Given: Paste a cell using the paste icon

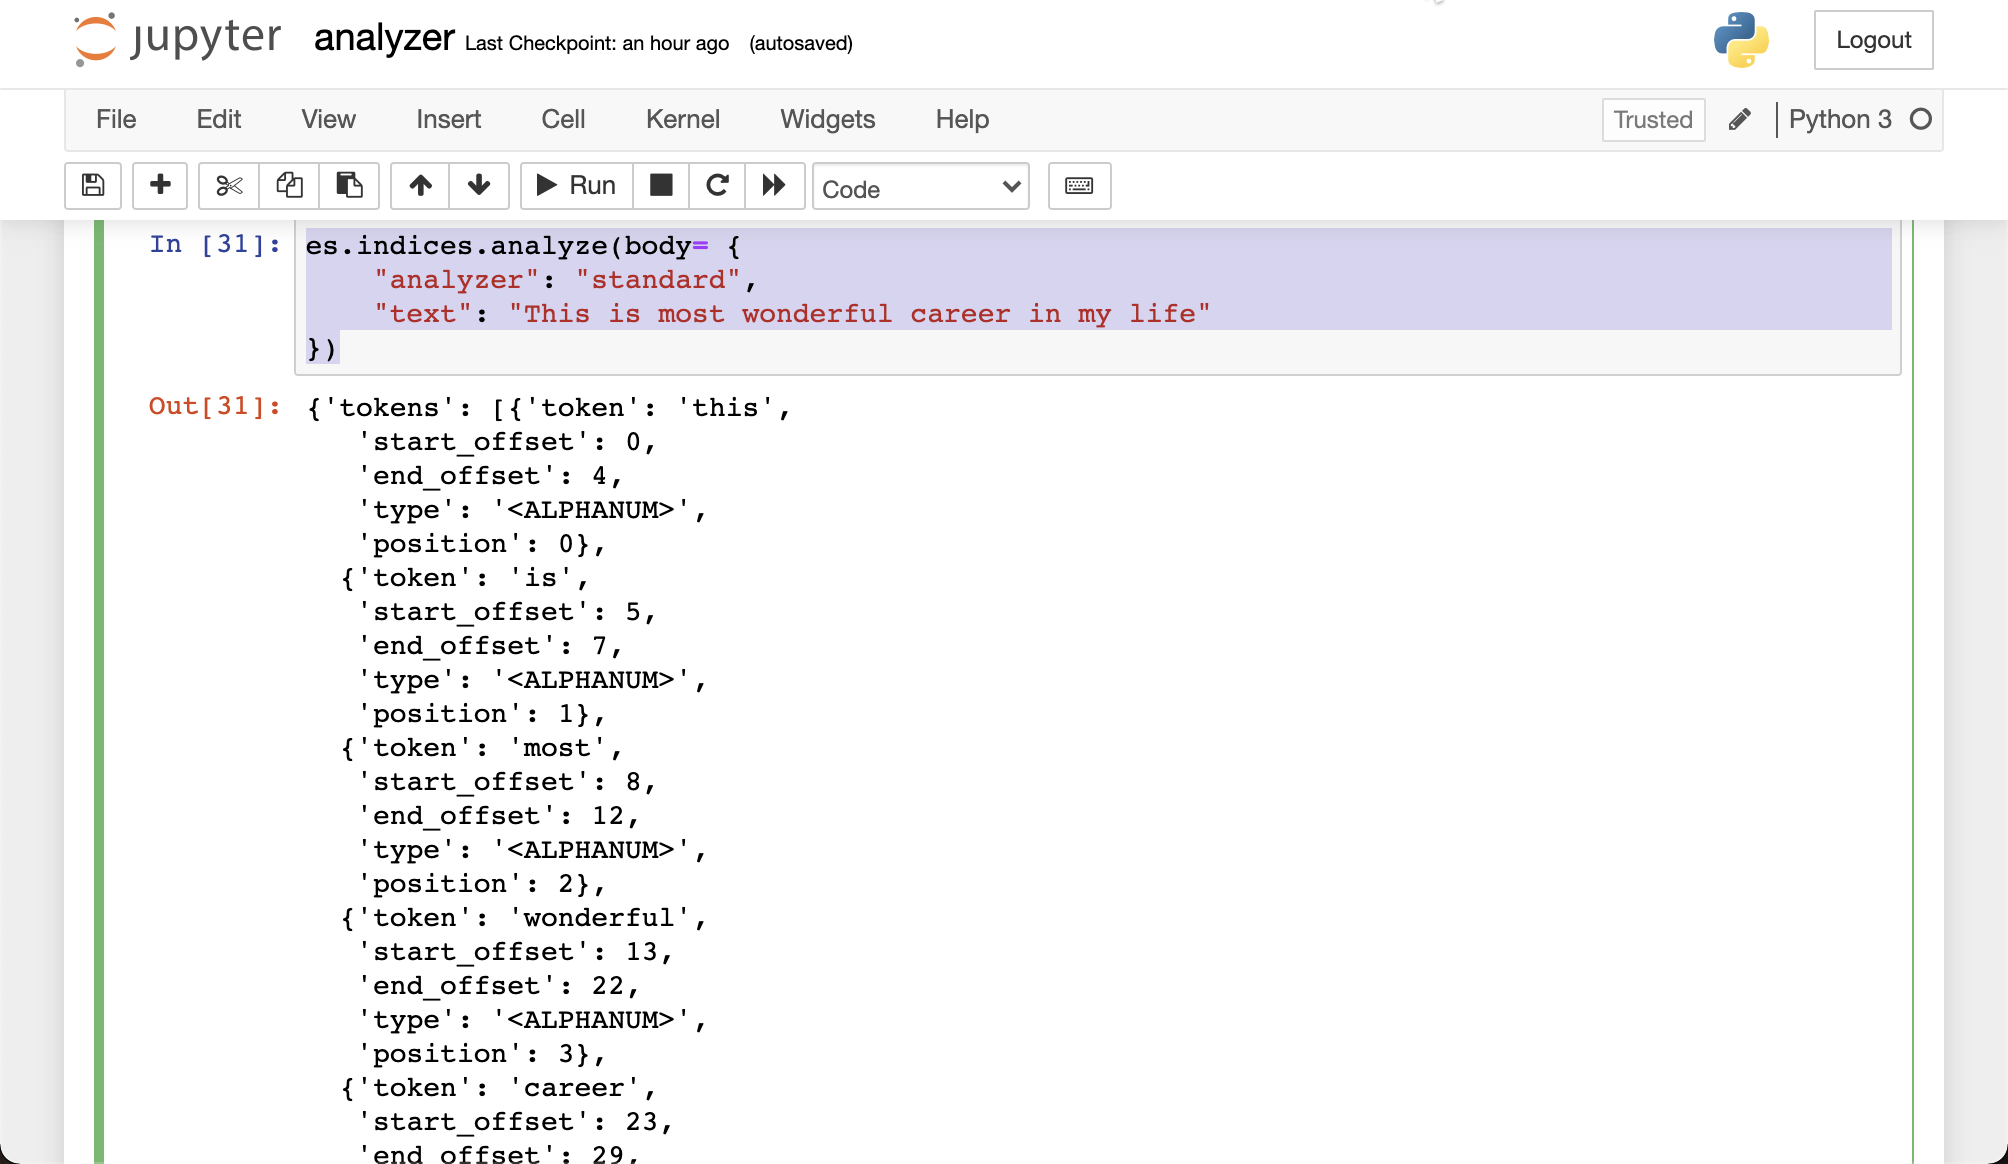Looking at the screenshot, I should 349,186.
